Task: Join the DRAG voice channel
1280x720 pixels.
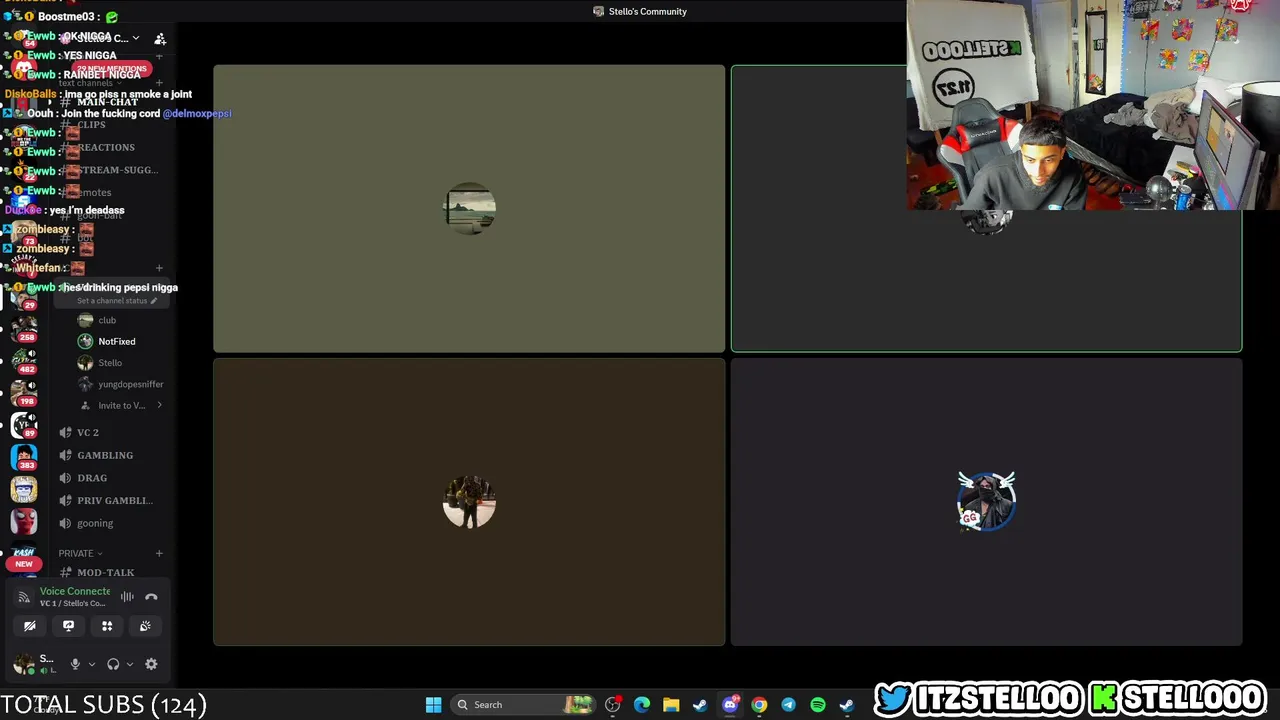Action: click(x=110, y=478)
